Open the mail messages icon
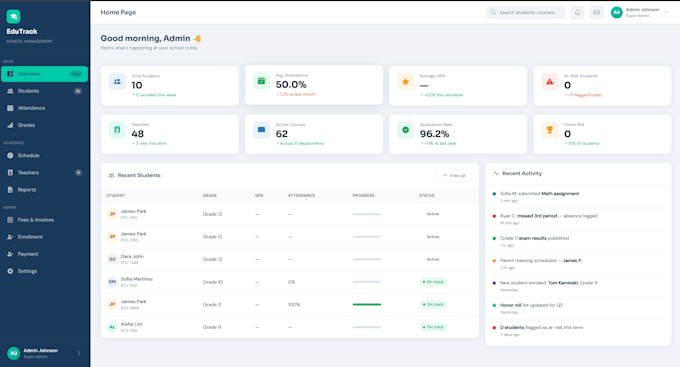The height and width of the screenshot is (367, 680). [597, 13]
